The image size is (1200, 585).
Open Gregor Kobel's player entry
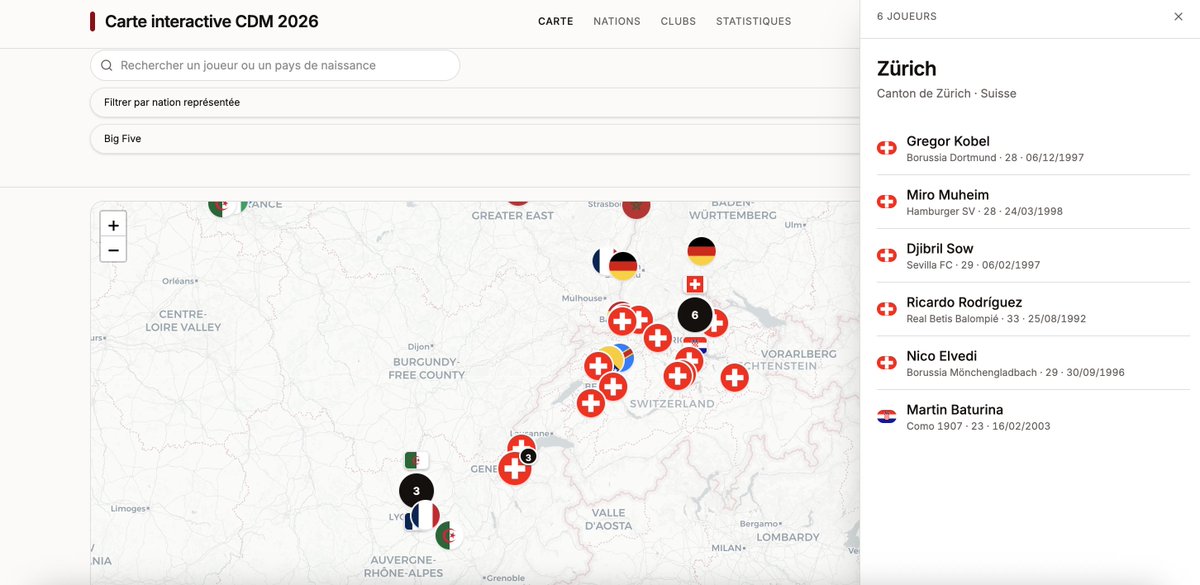coord(1033,149)
